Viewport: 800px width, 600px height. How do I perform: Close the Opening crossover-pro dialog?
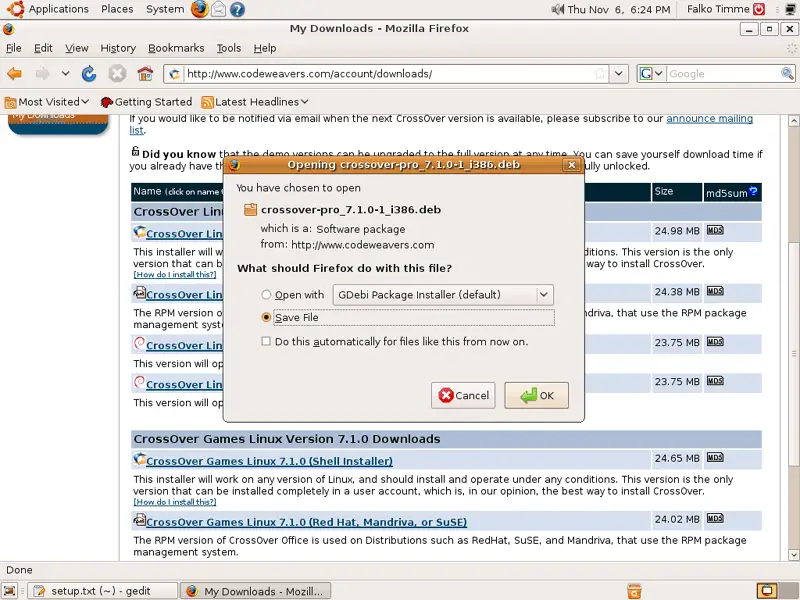(571, 165)
